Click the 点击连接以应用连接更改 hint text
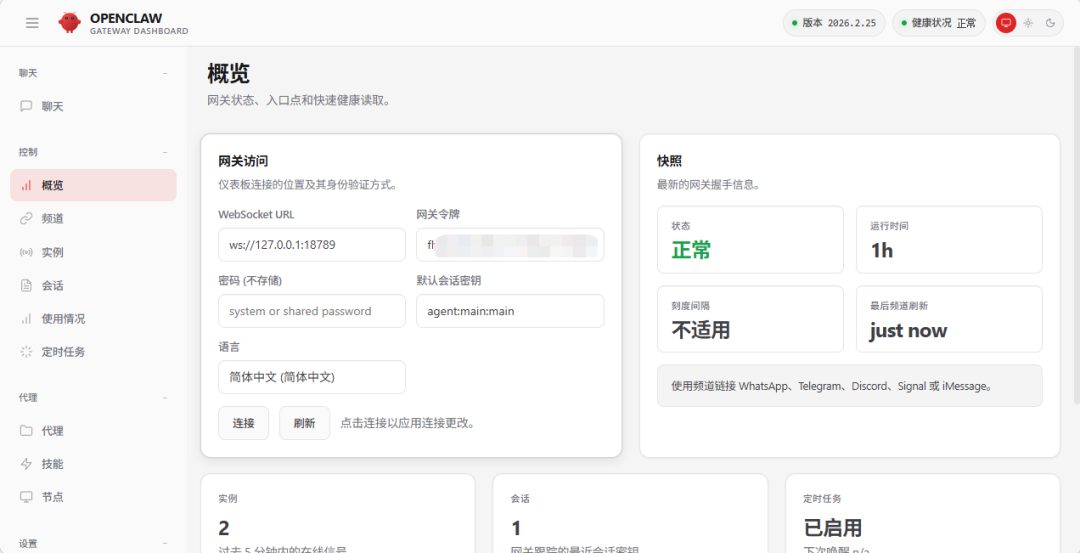 pyautogui.click(x=407, y=423)
